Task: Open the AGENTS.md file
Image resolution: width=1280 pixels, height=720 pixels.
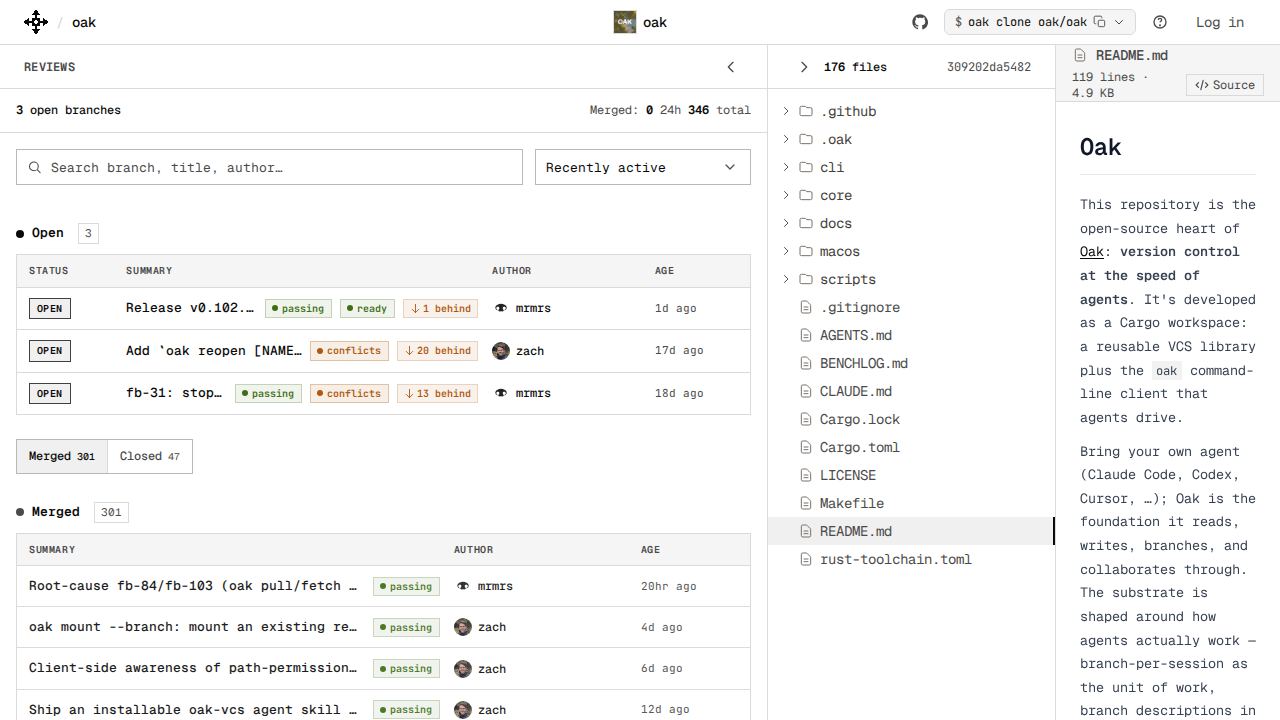Action: click(911, 335)
